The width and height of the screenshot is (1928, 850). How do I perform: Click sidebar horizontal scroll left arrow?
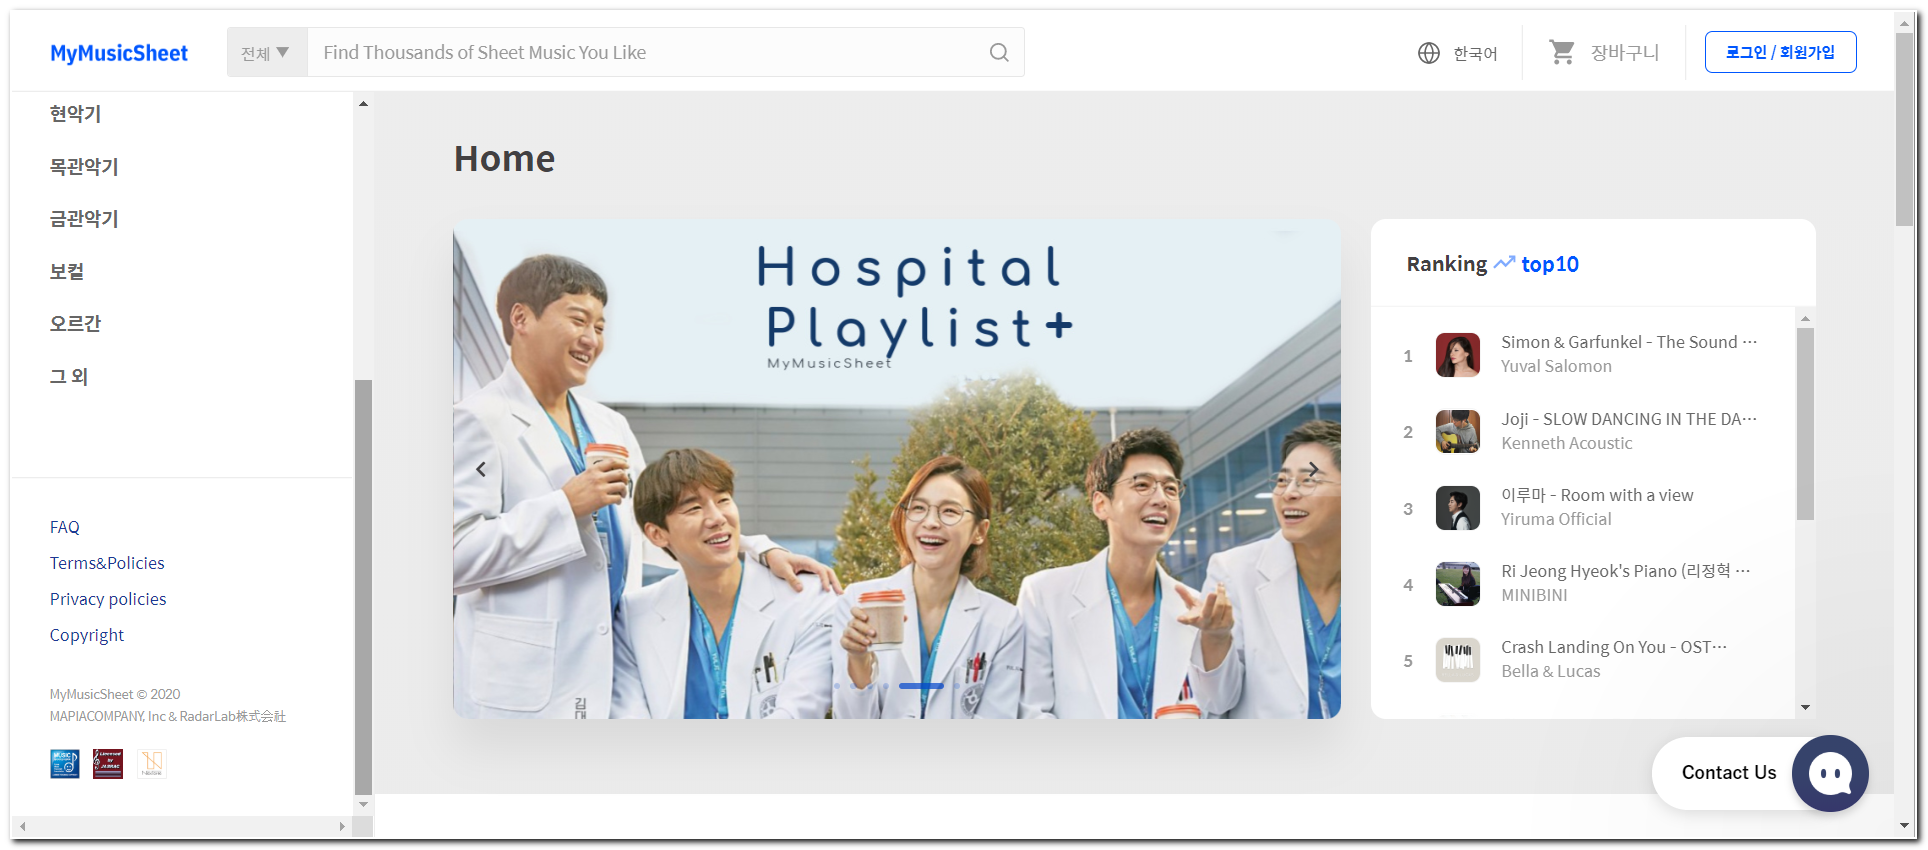[x=22, y=827]
